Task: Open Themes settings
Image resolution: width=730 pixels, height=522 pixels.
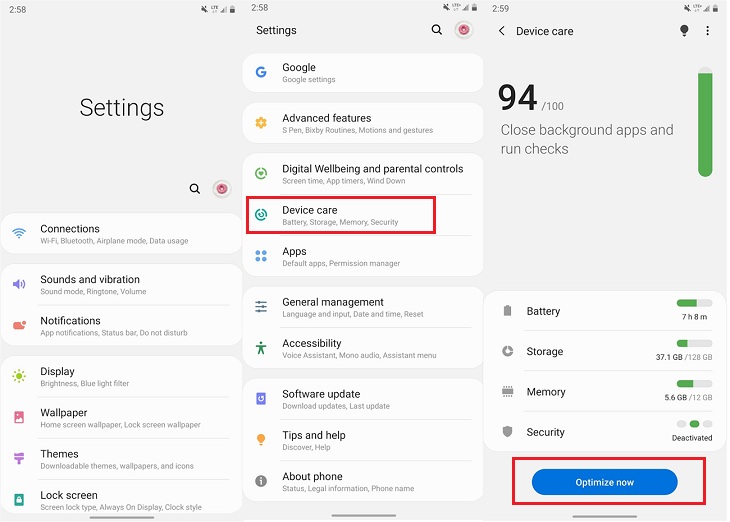Action: coord(121,459)
